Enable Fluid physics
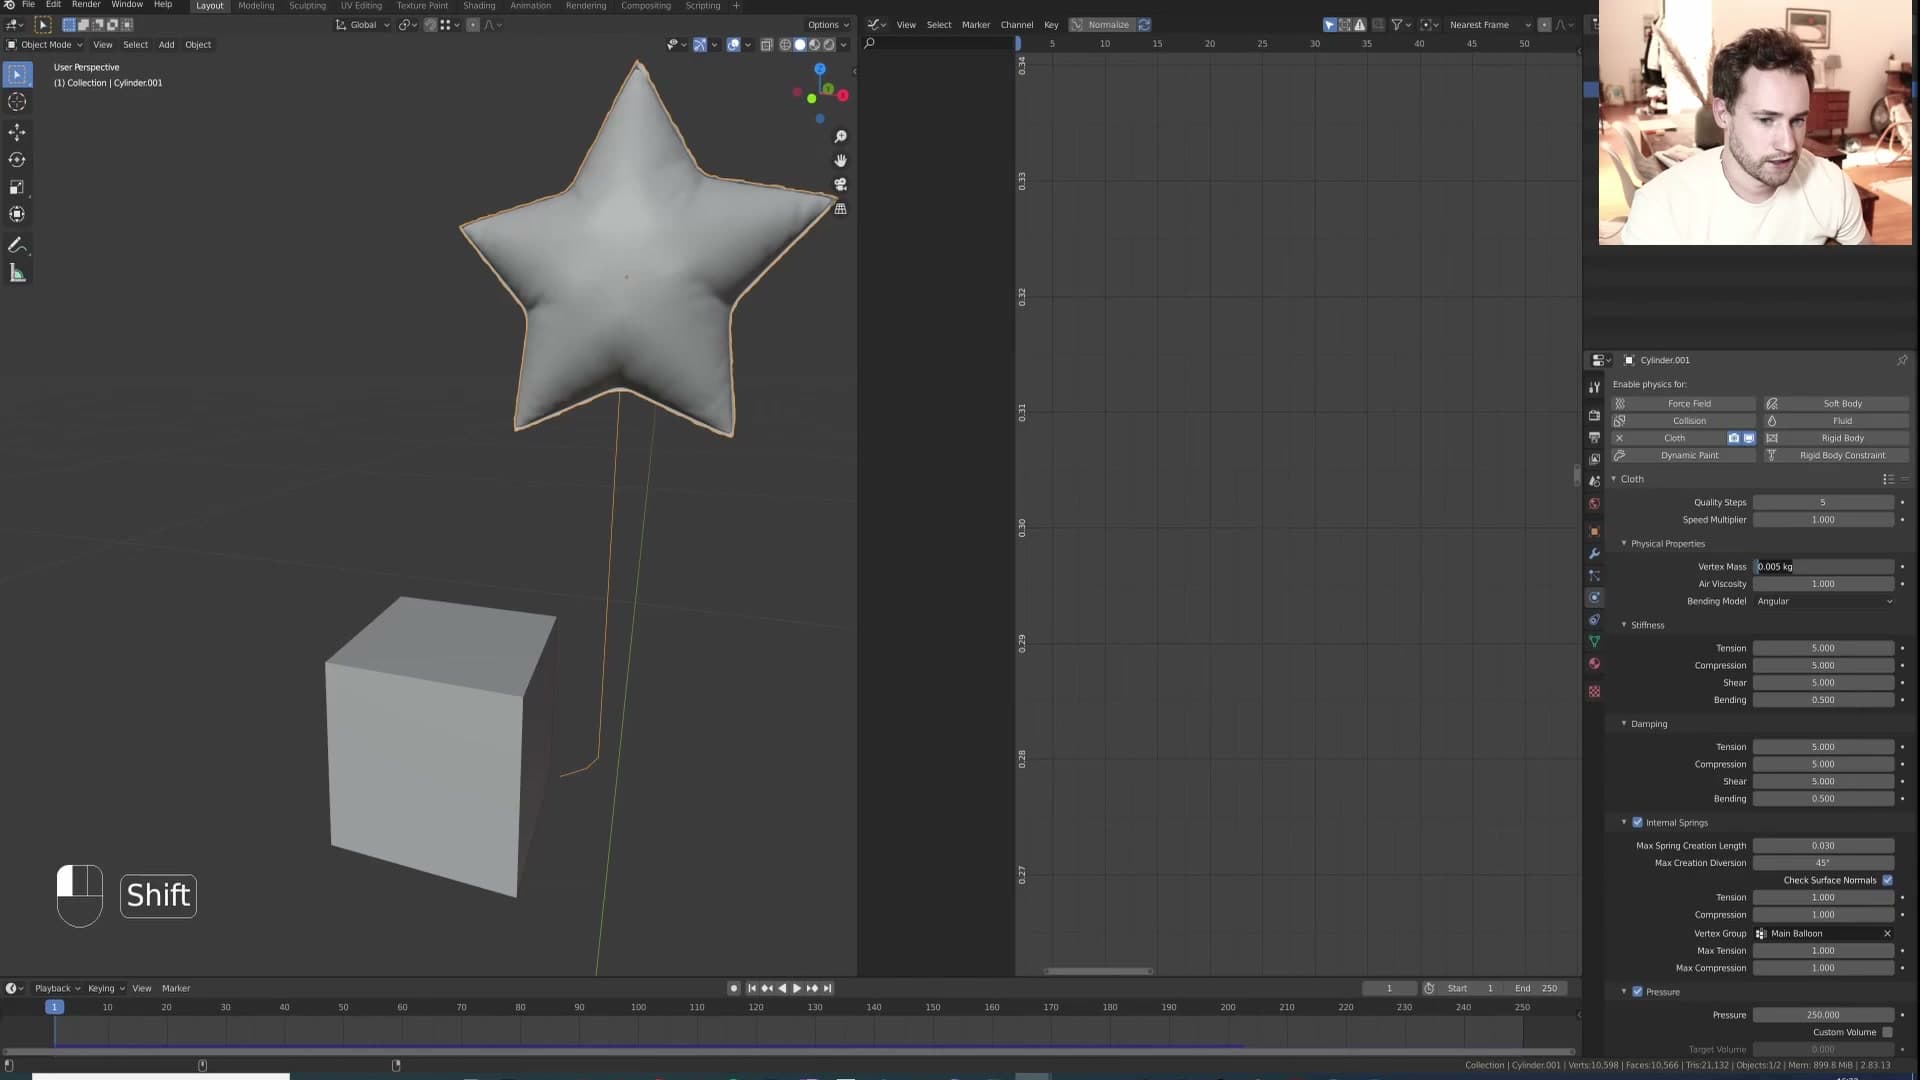Image resolution: width=1920 pixels, height=1080 pixels. [1835, 421]
